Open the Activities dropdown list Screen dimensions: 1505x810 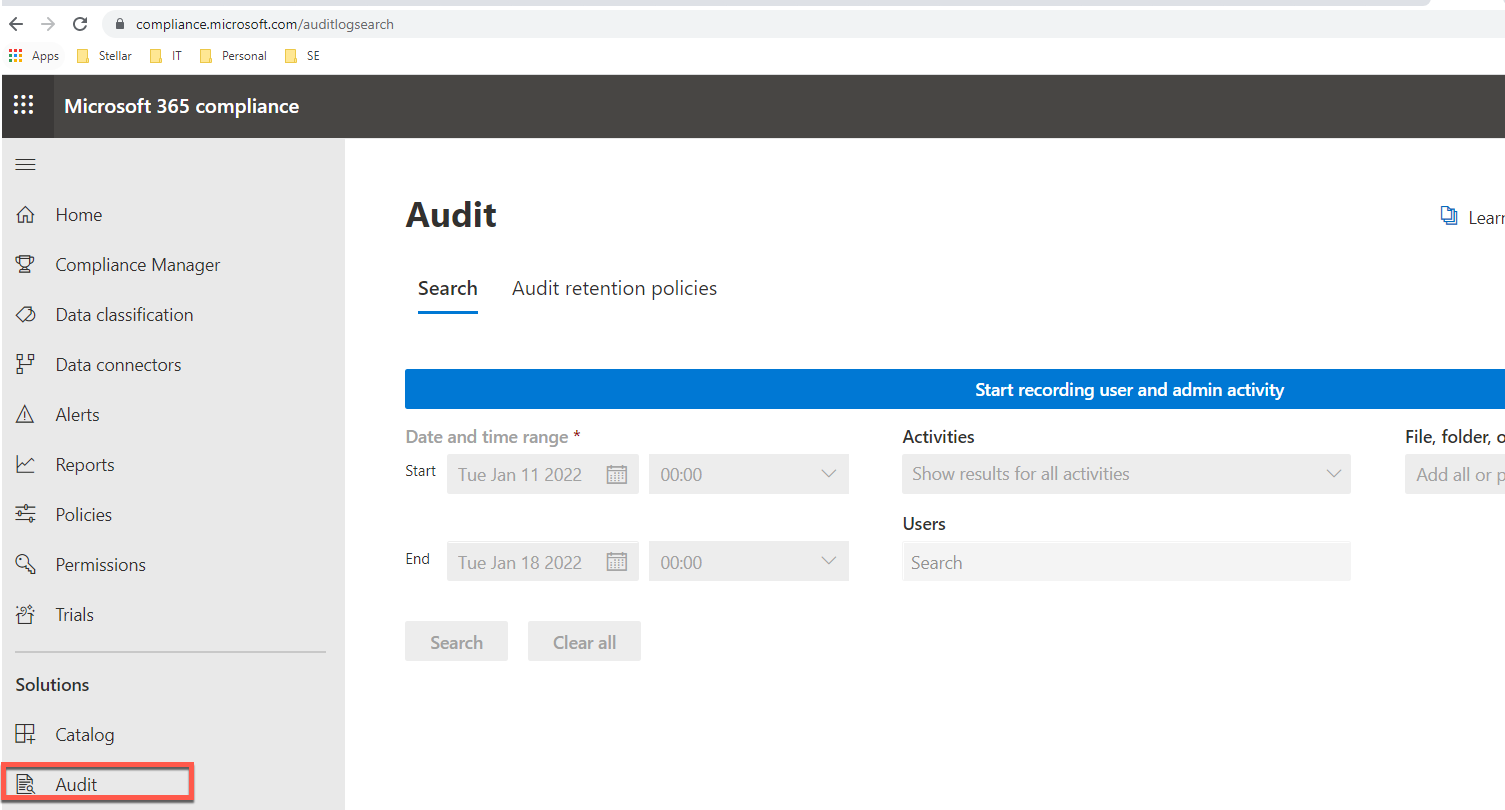click(1125, 475)
